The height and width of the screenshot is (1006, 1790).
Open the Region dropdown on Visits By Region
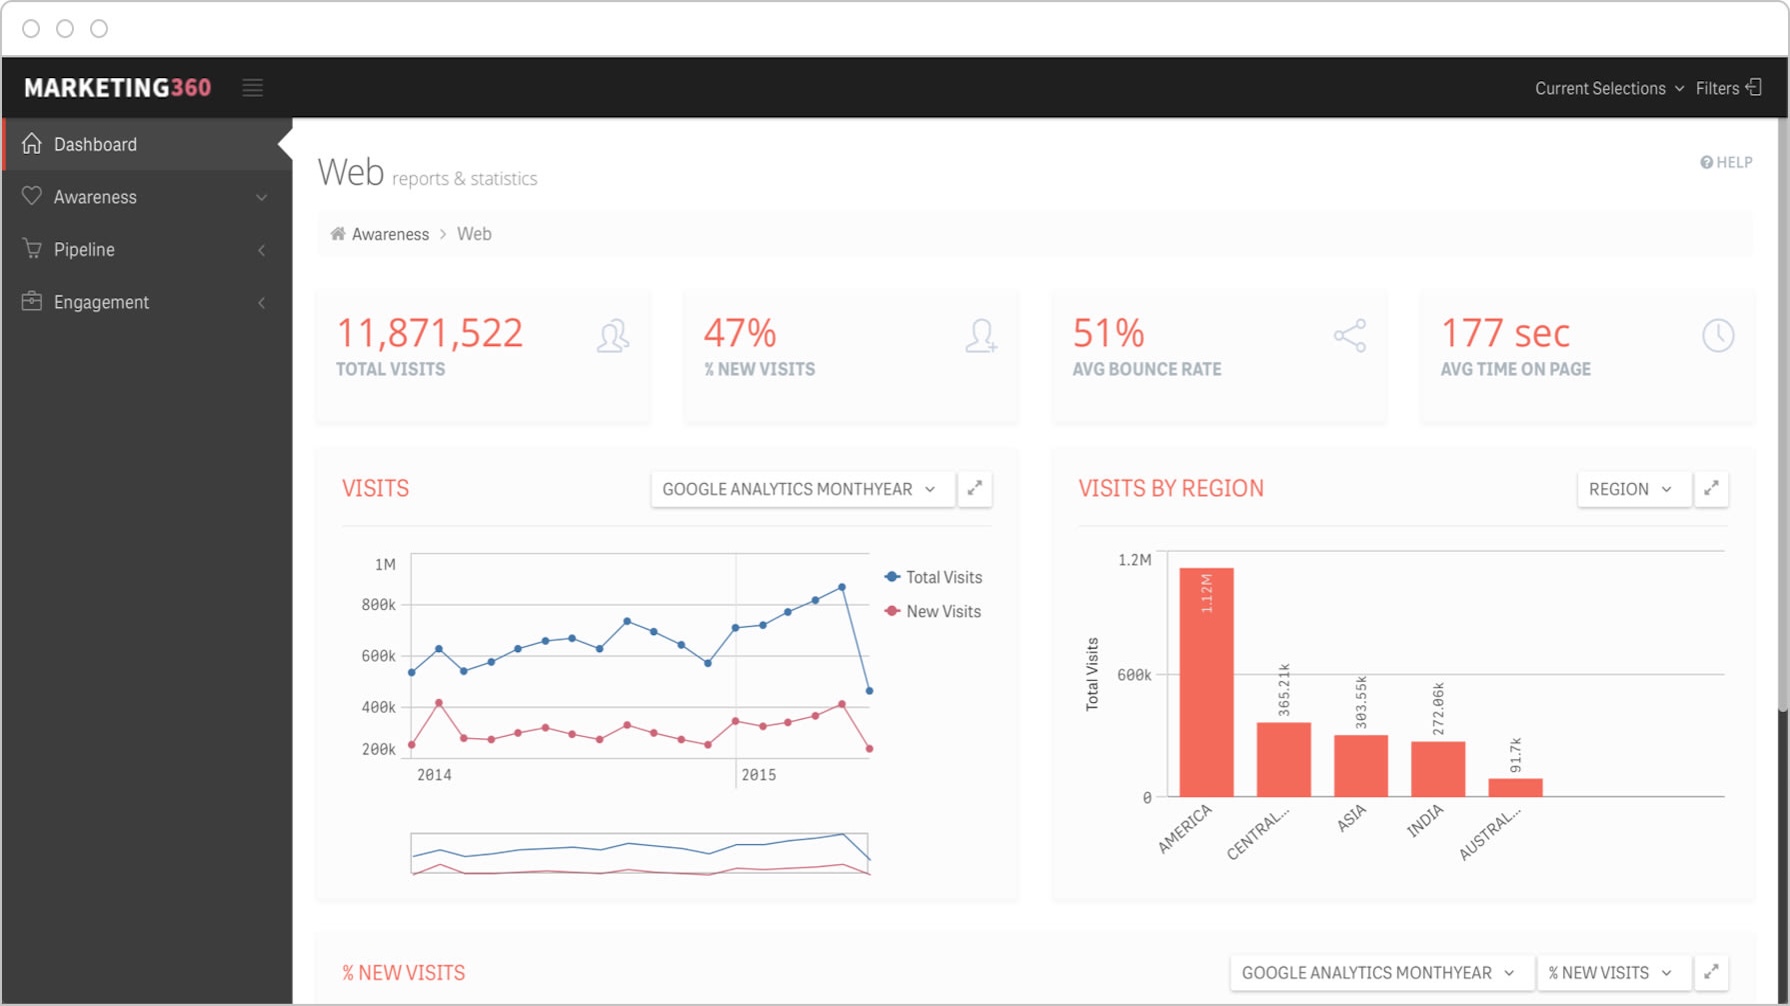click(x=1633, y=489)
